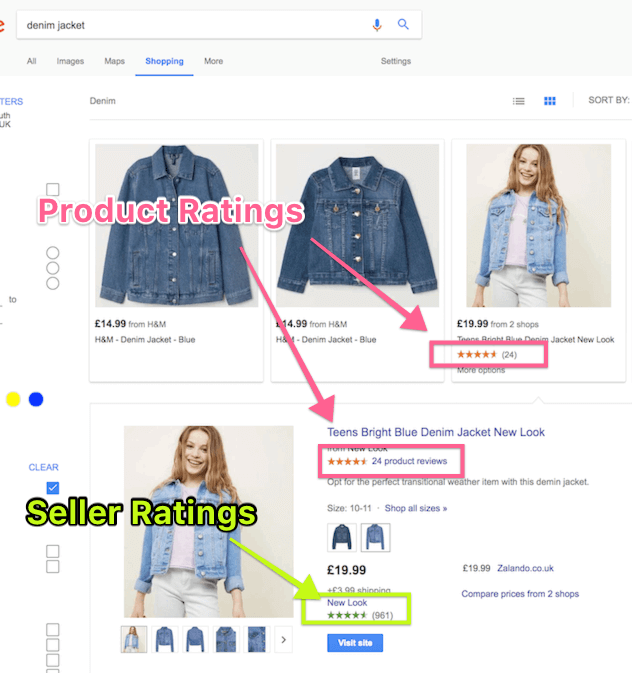Select the light blue colour variant thumbnail
This screenshot has width=632, height=673.
(x=375, y=537)
